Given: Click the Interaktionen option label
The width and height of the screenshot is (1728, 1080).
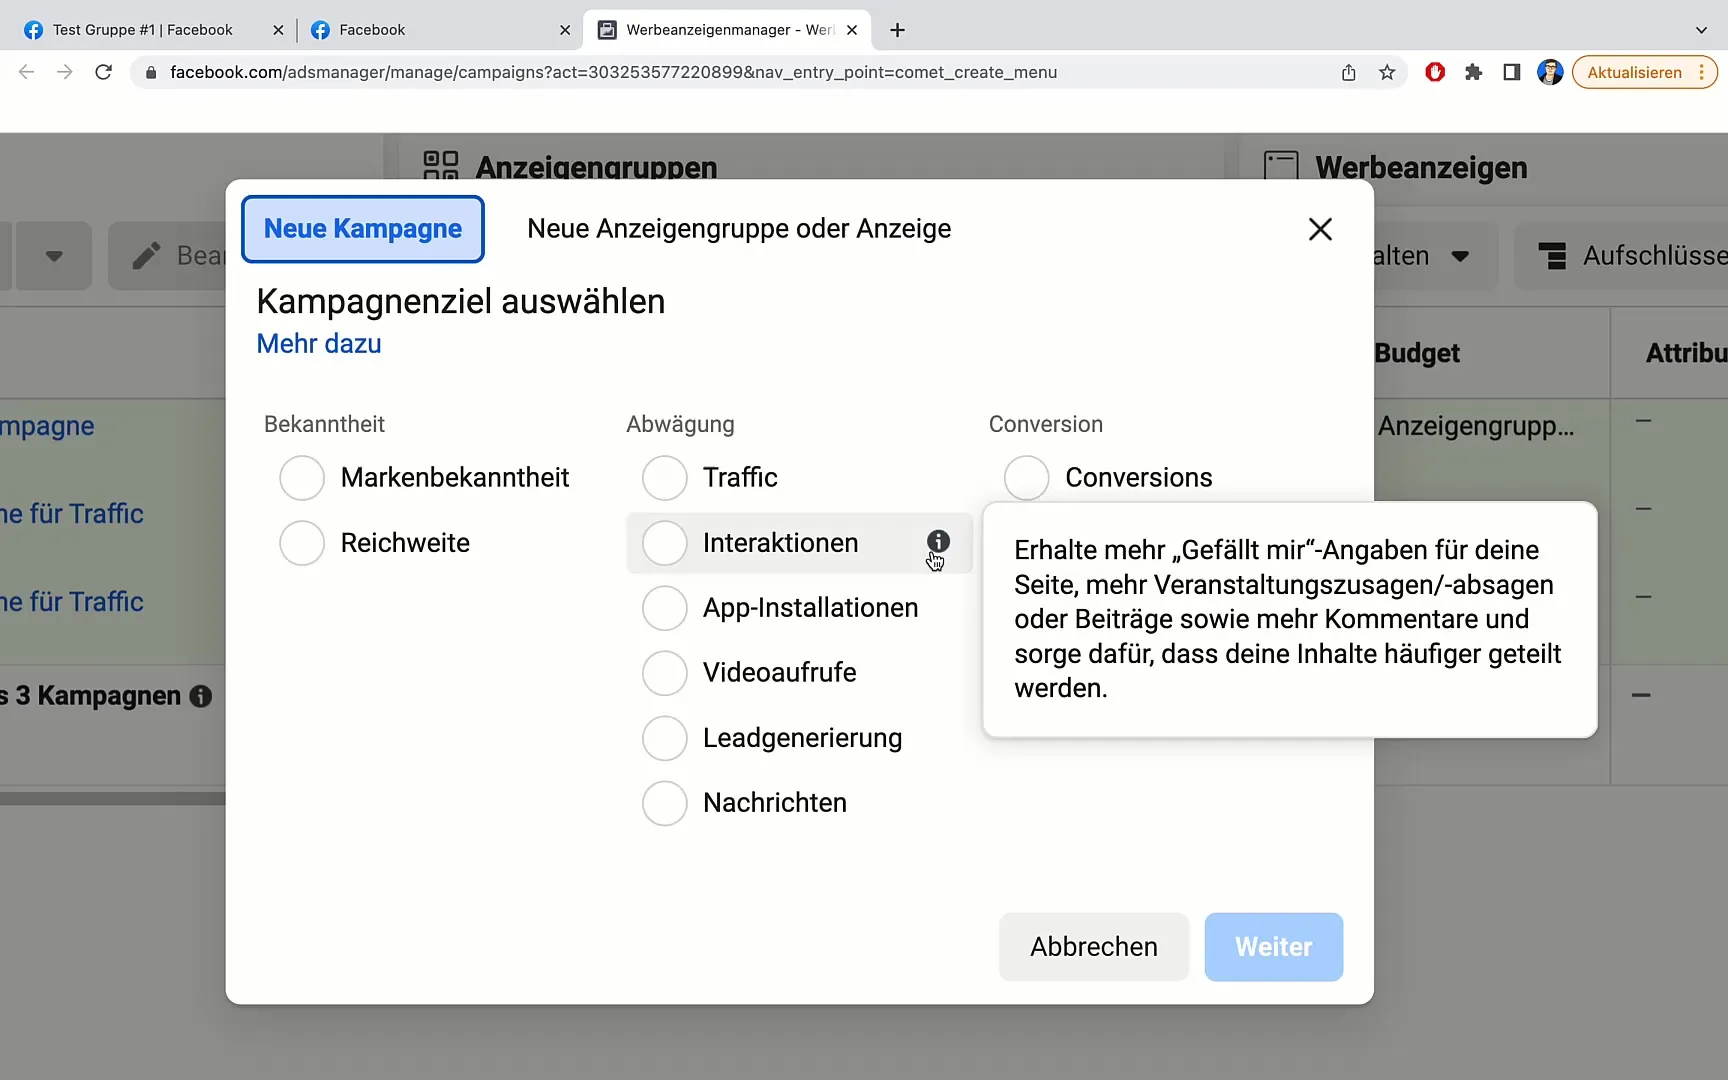Looking at the screenshot, I should coord(780,543).
